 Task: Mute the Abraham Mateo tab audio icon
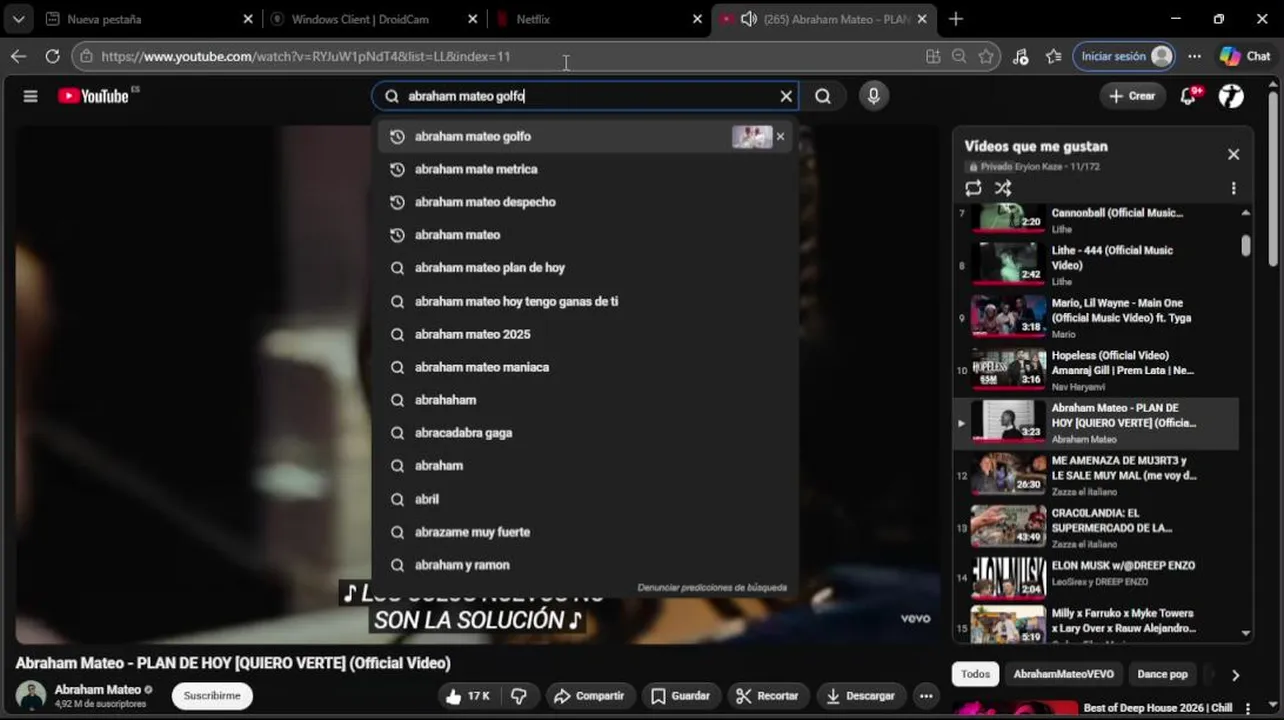748,19
